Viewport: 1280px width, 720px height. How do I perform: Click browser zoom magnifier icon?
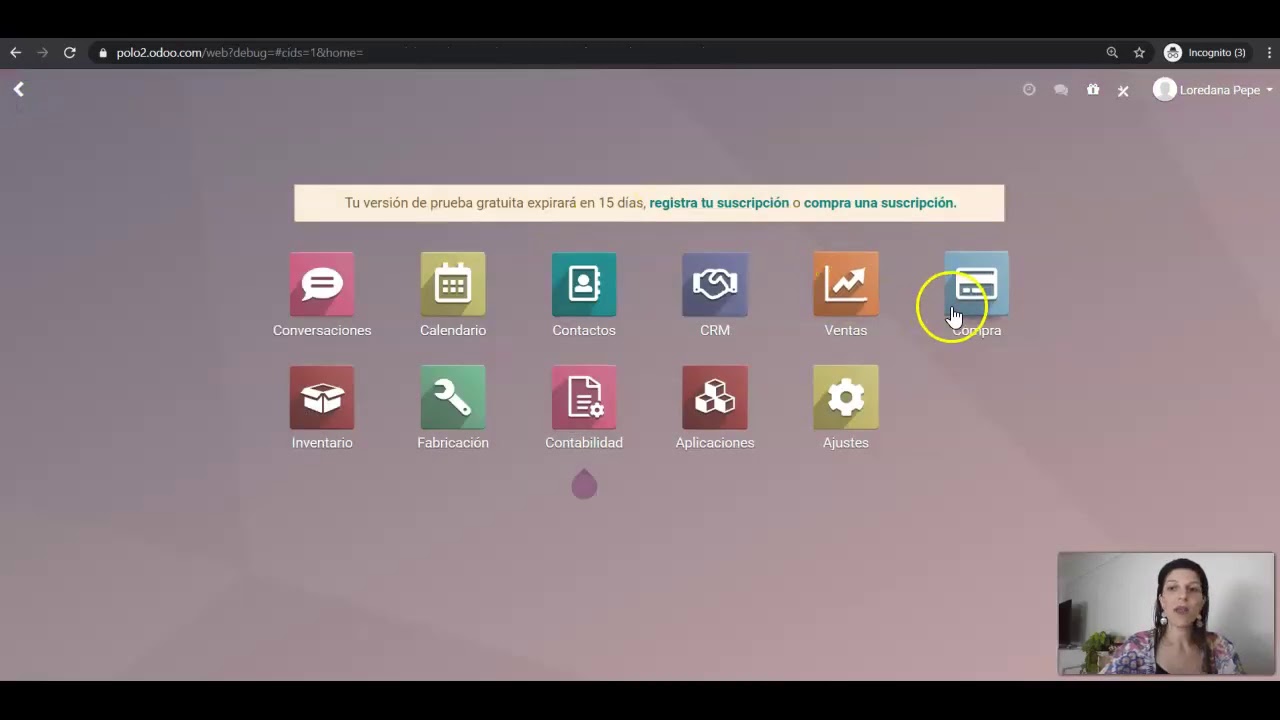coord(1112,53)
